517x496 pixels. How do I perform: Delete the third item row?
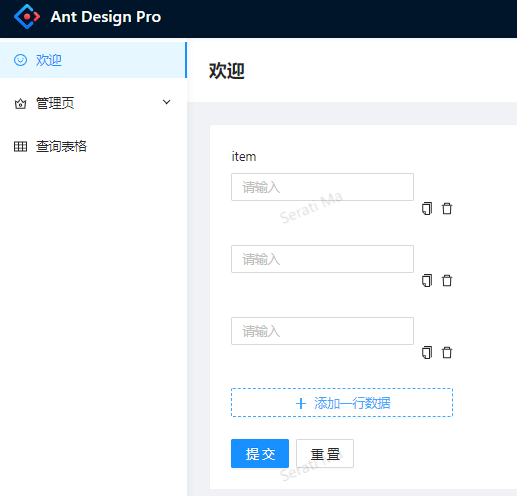click(x=447, y=353)
